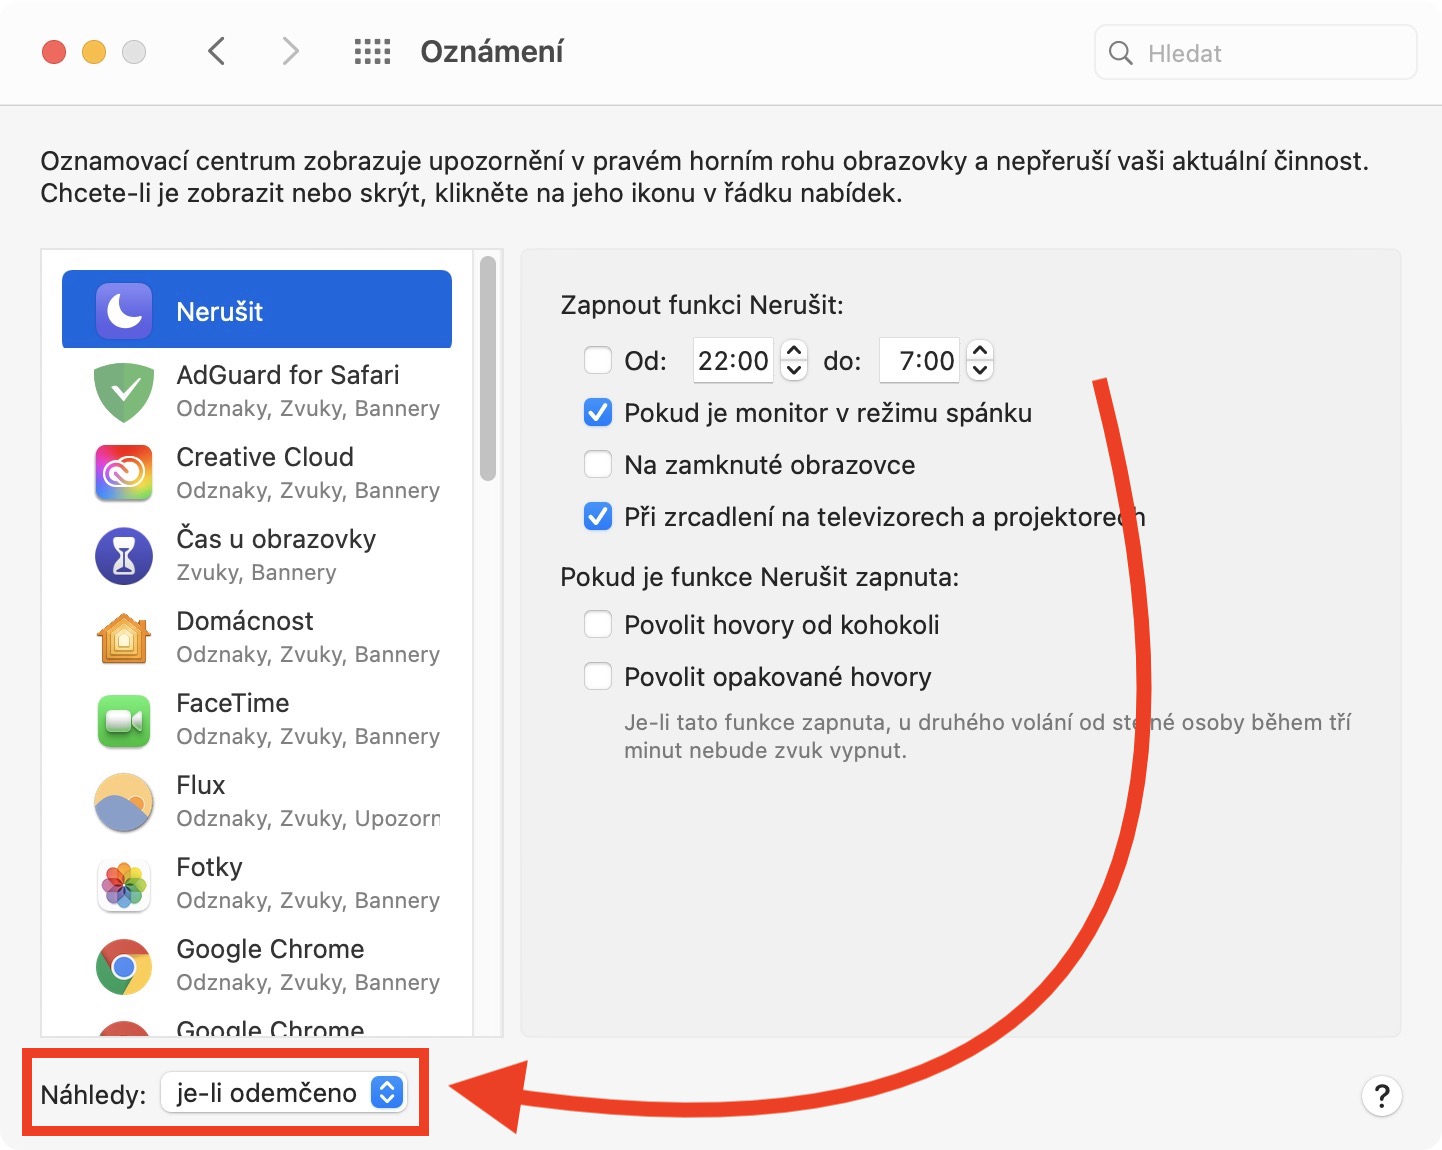Select the Flux app icon
This screenshot has width=1442, height=1150.
click(124, 802)
